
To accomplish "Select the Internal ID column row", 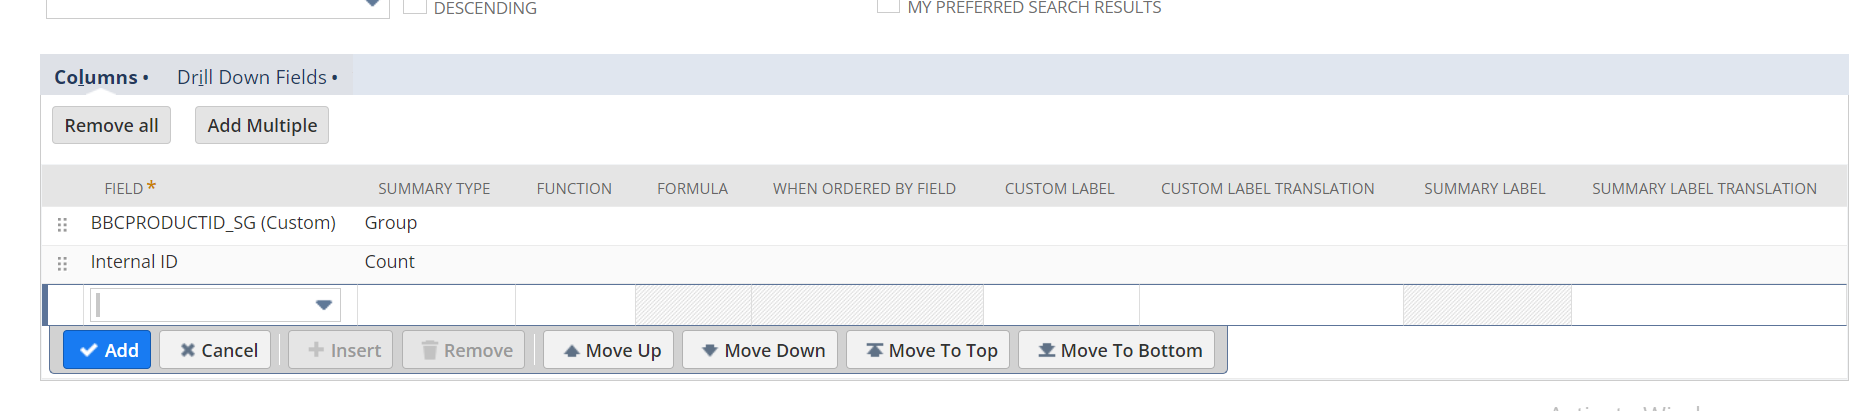I will point(134,262).
